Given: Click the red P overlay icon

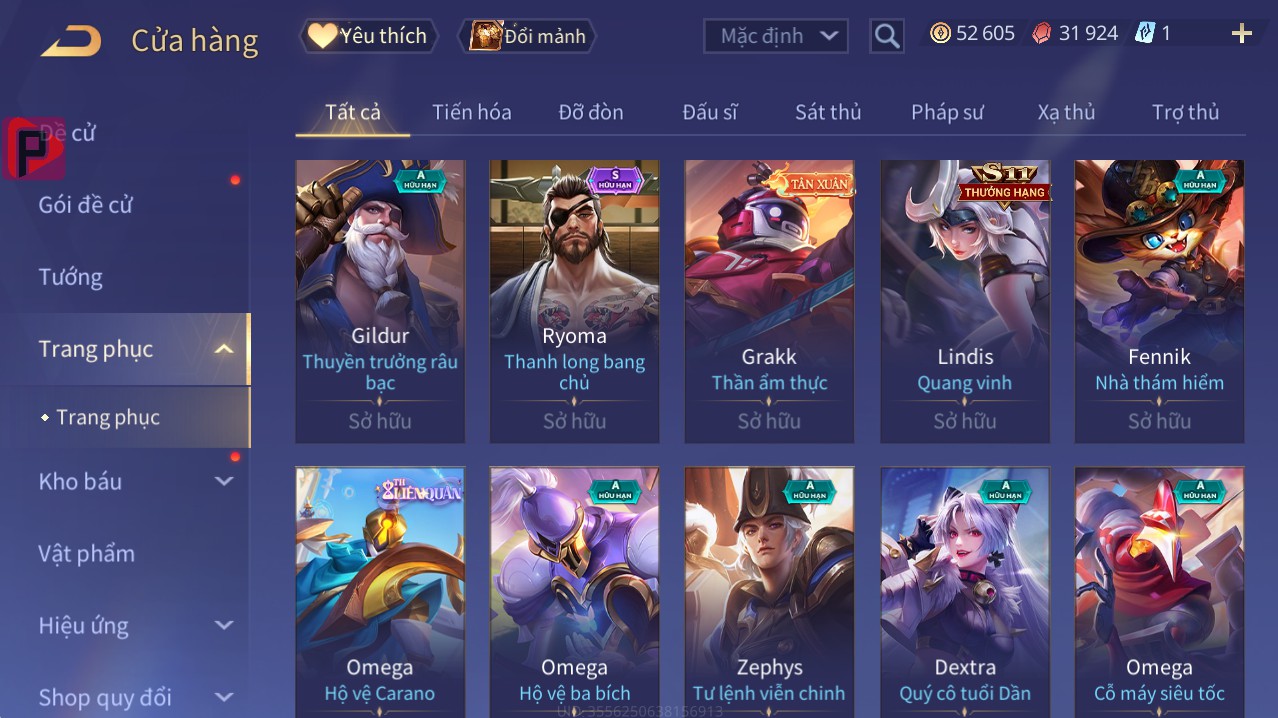Looking at the screenshot, I should (x=34, y=148).
